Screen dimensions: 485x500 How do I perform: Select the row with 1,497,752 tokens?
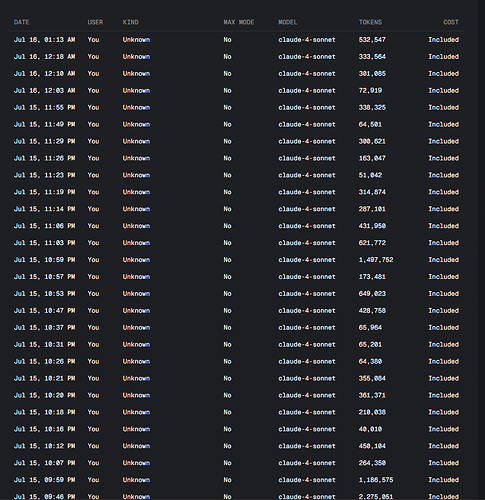click(236, 260)
